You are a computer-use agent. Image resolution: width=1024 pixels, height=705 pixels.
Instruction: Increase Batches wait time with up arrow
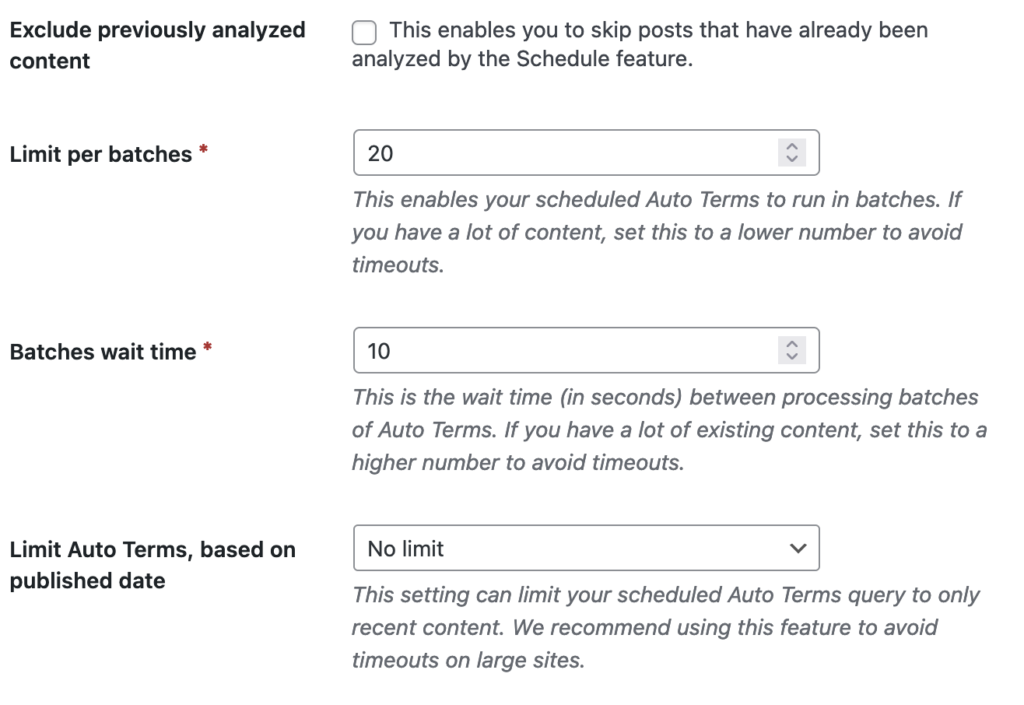[x=792, y=345]
